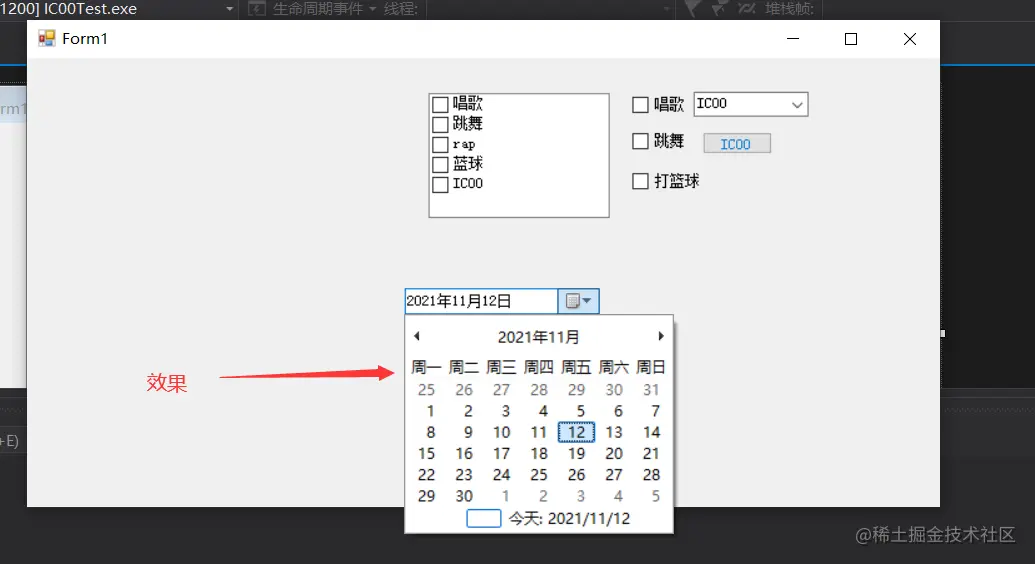Screen dimensions: 1035x564
Task: Enable the standalone 唱歌 checkbox beside combo box
Action: [x=640, y=104]
